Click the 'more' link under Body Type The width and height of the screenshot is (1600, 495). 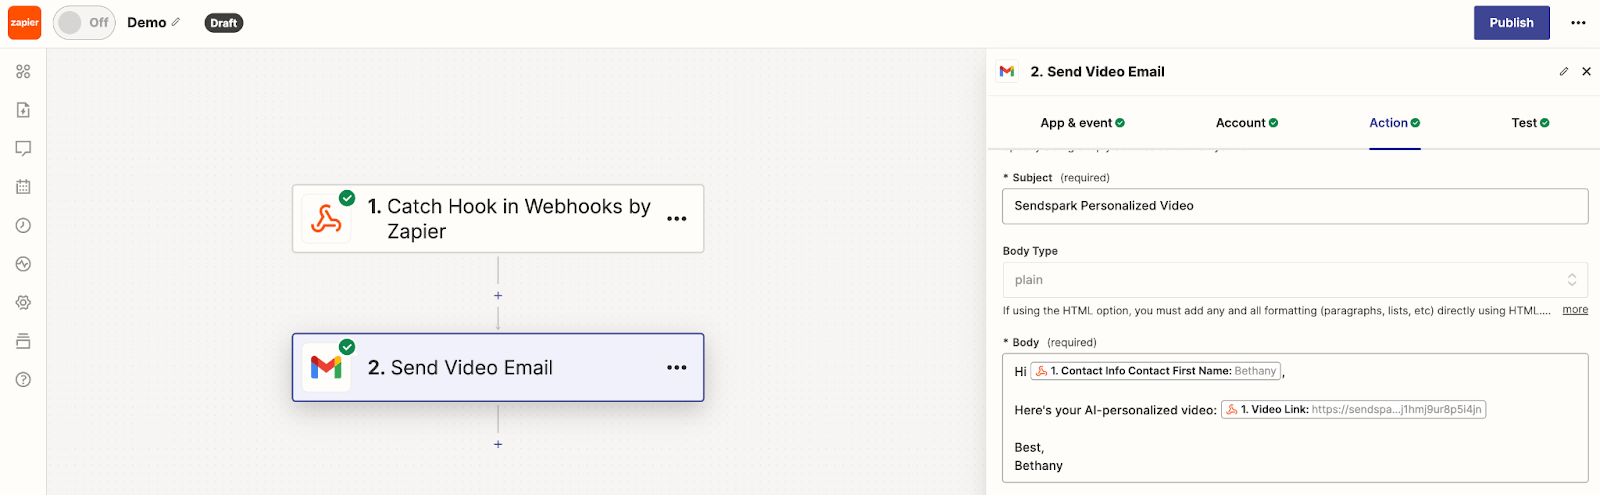1575,310
